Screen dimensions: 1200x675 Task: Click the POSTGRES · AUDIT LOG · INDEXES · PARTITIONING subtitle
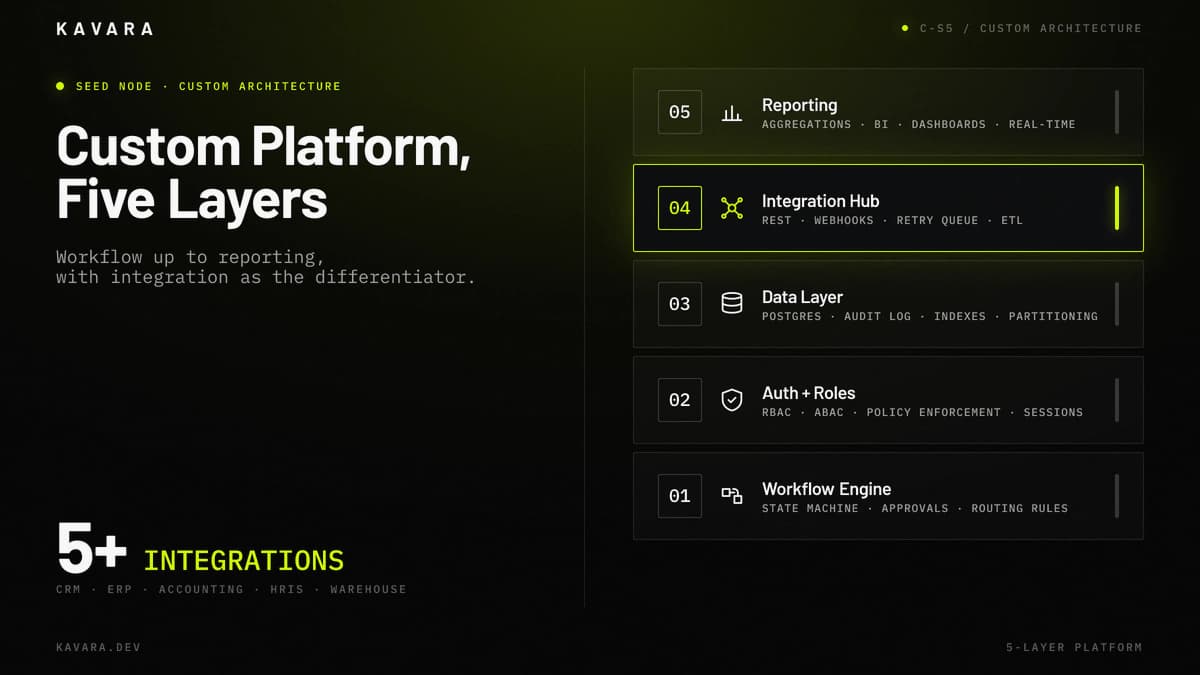coord(930,316)
